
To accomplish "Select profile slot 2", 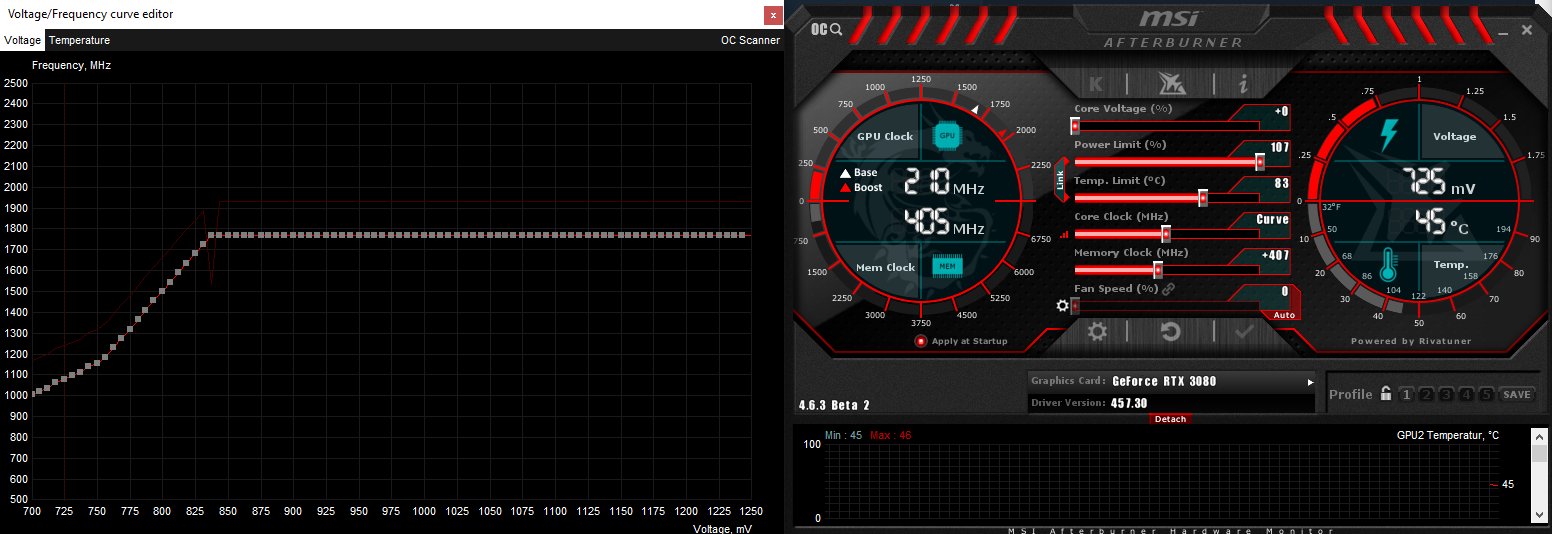I will [x=1426, y=394].
